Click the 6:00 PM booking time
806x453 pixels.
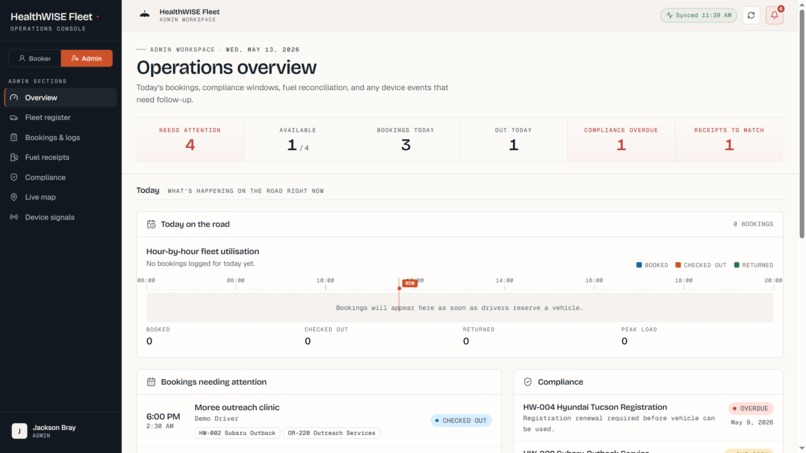(x=163, y=416)
